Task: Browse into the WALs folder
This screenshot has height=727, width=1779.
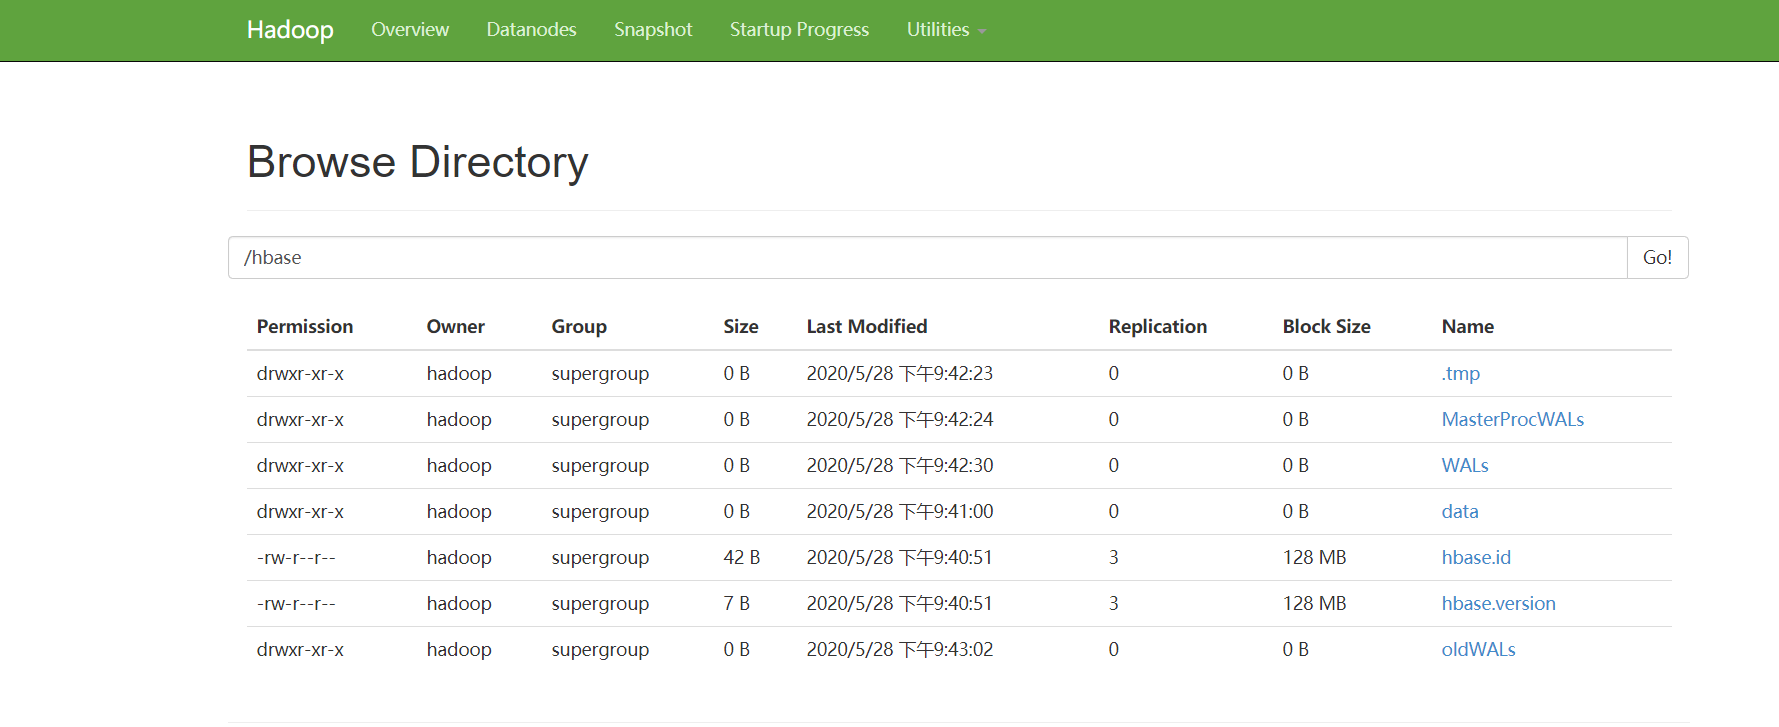Action: tap(1464, 465)
